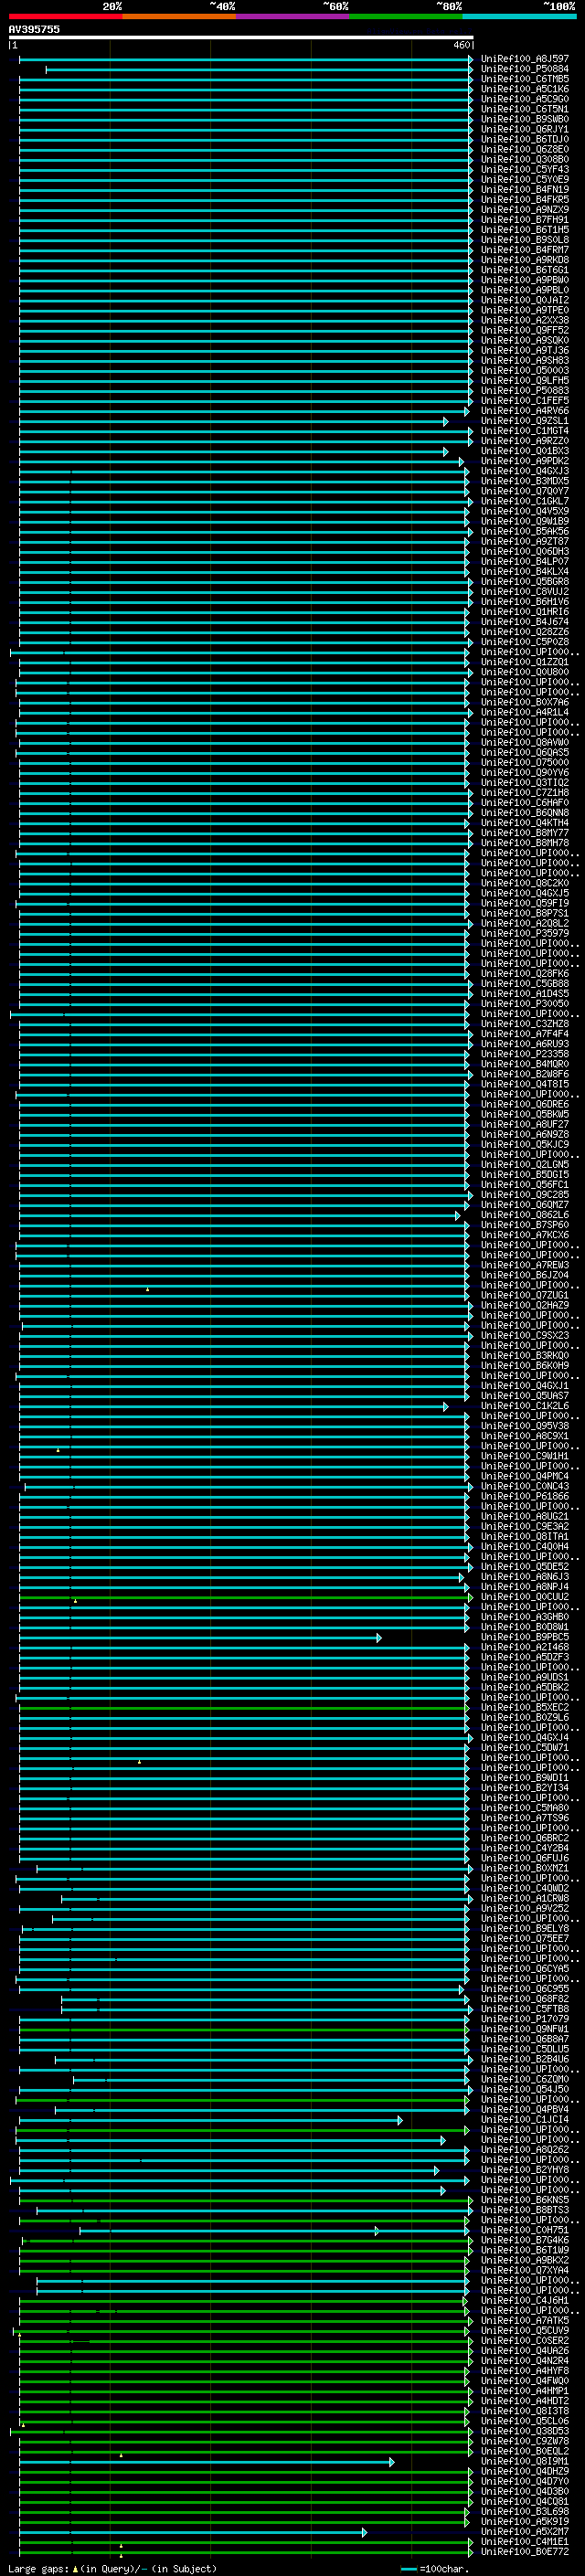Click the white query sequence ruler bar
This screenshot has width=585, height=2576.
coord(240,37)
